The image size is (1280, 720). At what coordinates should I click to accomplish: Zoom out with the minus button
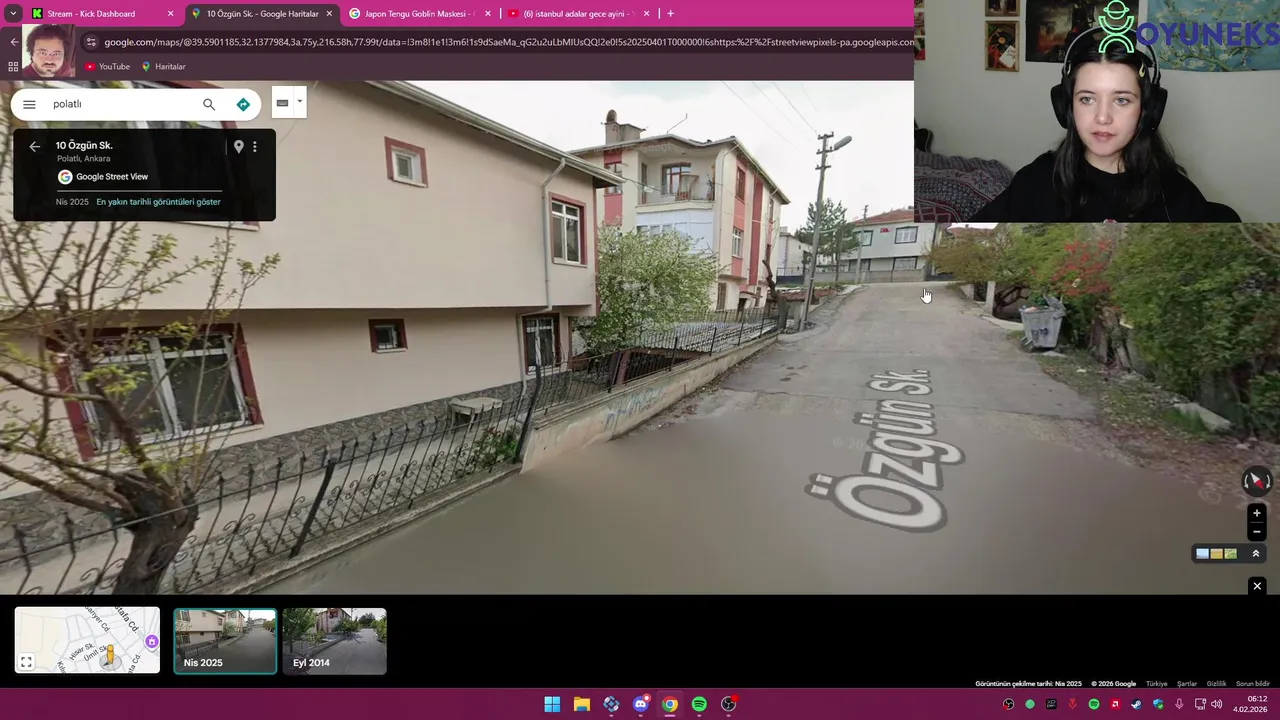click(x=1257, y=532)
